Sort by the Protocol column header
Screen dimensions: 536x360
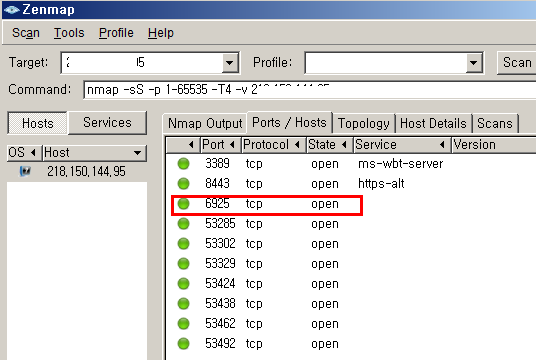coord(273,145)
